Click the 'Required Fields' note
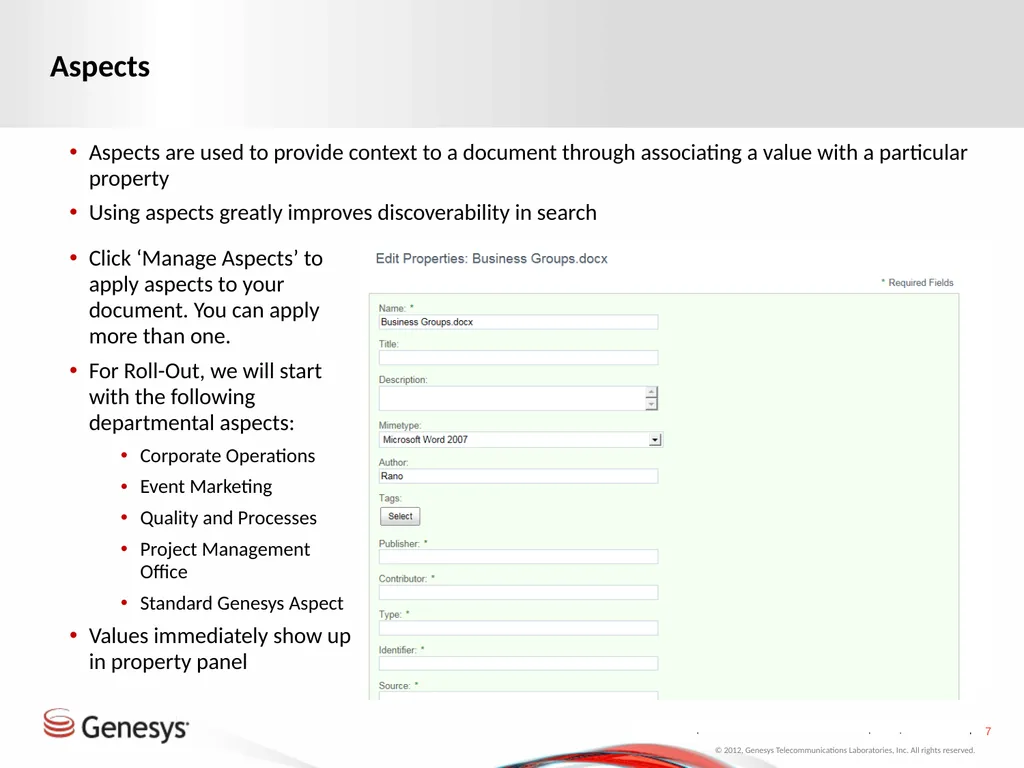This screenshot has width=1024, height=768. pyautogui.click(x=917, y=283)
